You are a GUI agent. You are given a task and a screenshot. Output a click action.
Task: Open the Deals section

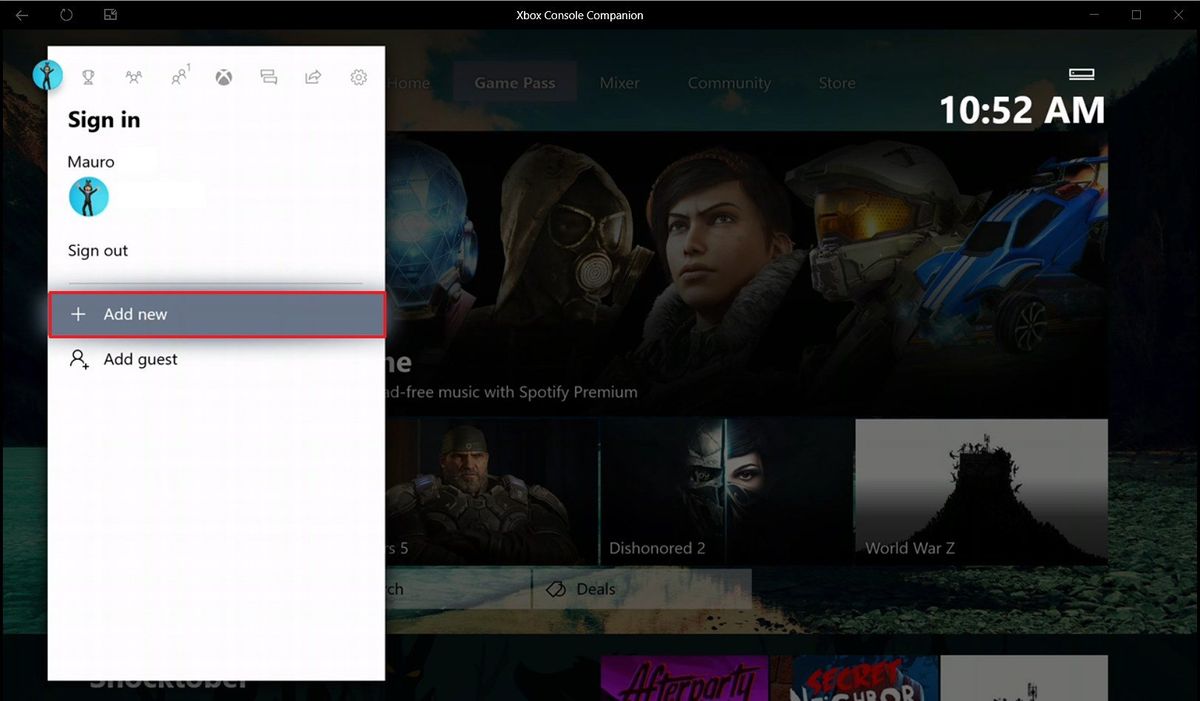(593, 589)
